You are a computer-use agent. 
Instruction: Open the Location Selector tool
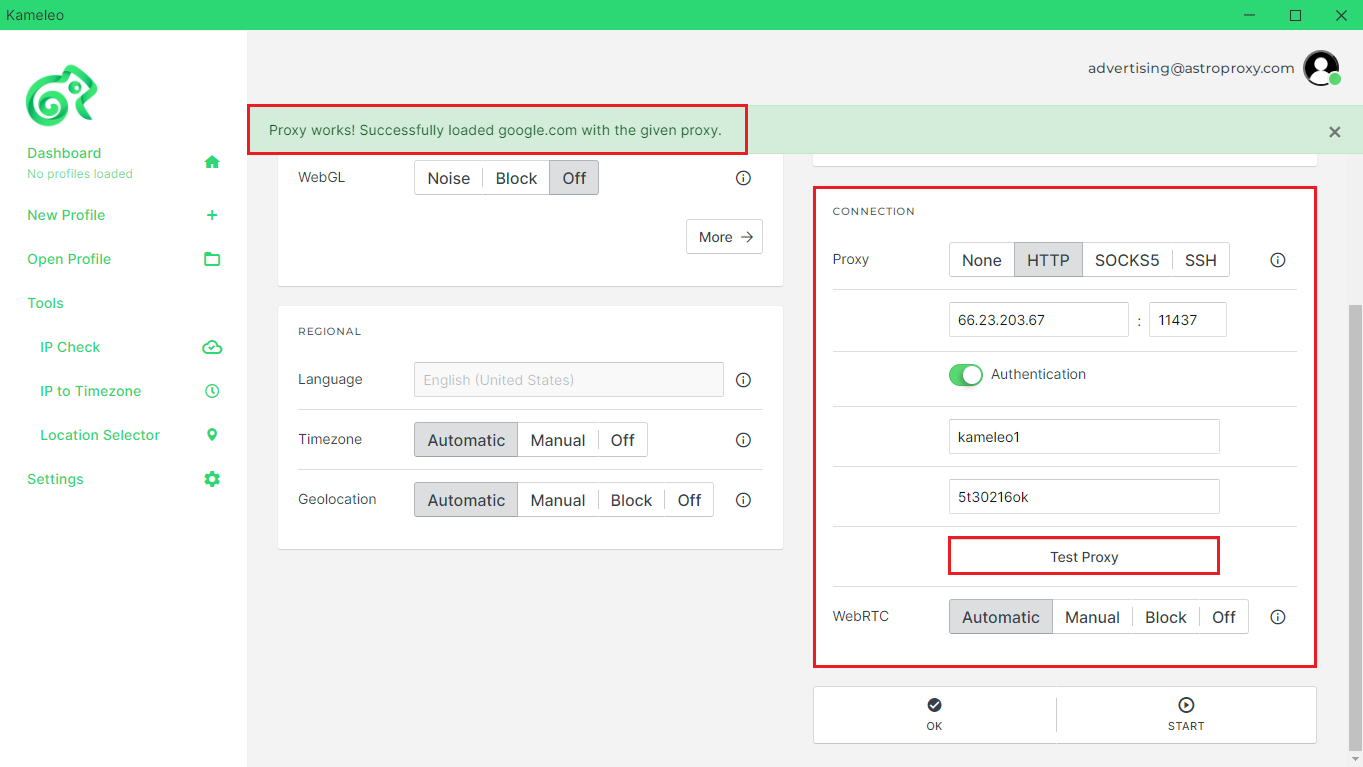[100, 435]
